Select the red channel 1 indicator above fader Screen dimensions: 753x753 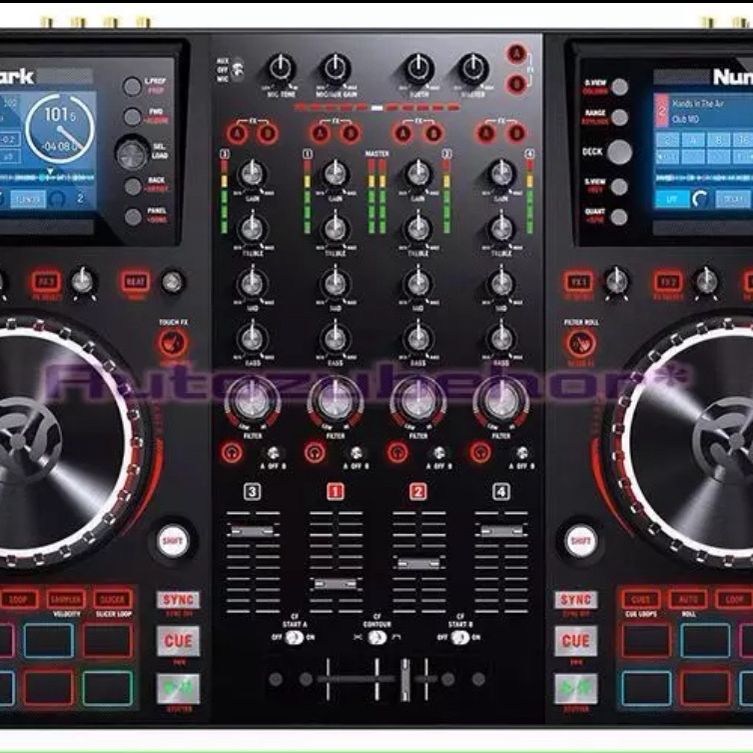pyautogui.click(x=335, y=492)
